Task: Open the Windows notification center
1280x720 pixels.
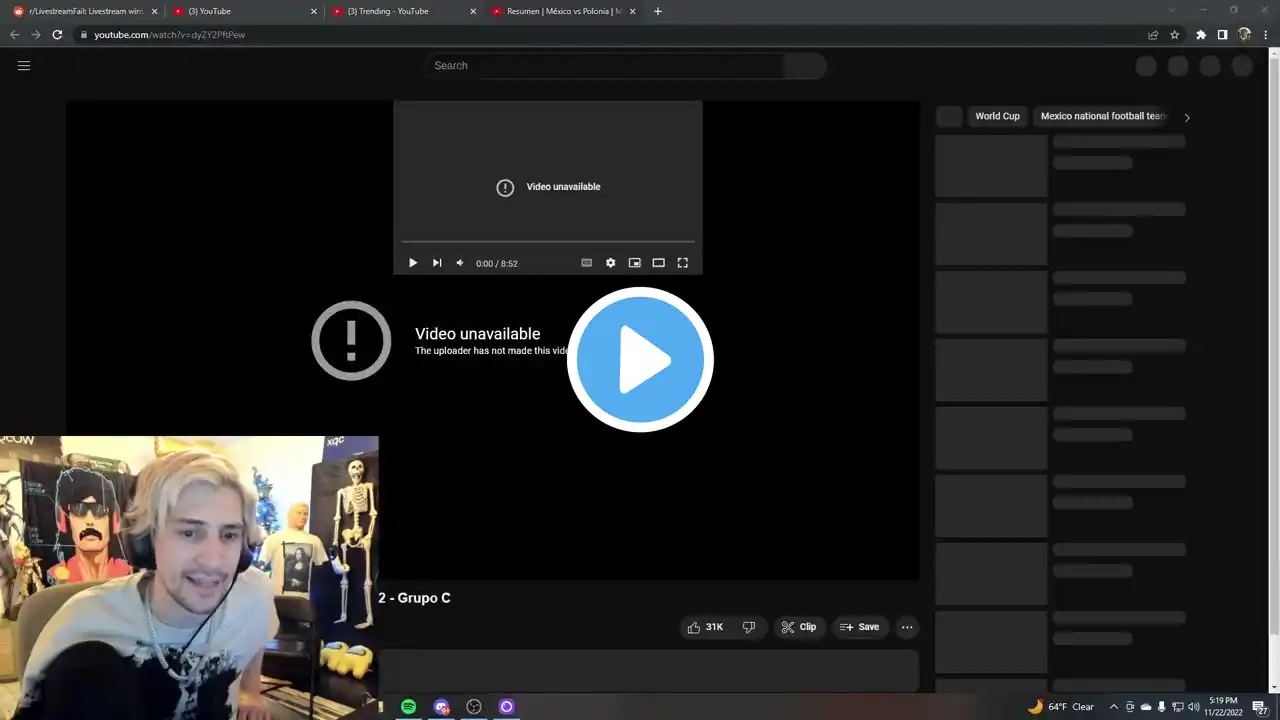Action: 1261,707
